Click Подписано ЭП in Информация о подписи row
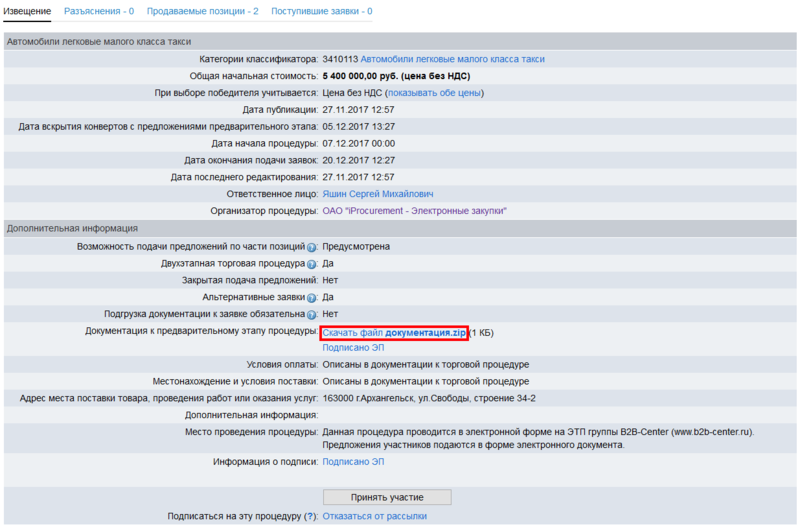The width and height of the screenshot is (800, 529). pyautogui.click(x=353, y=462)
